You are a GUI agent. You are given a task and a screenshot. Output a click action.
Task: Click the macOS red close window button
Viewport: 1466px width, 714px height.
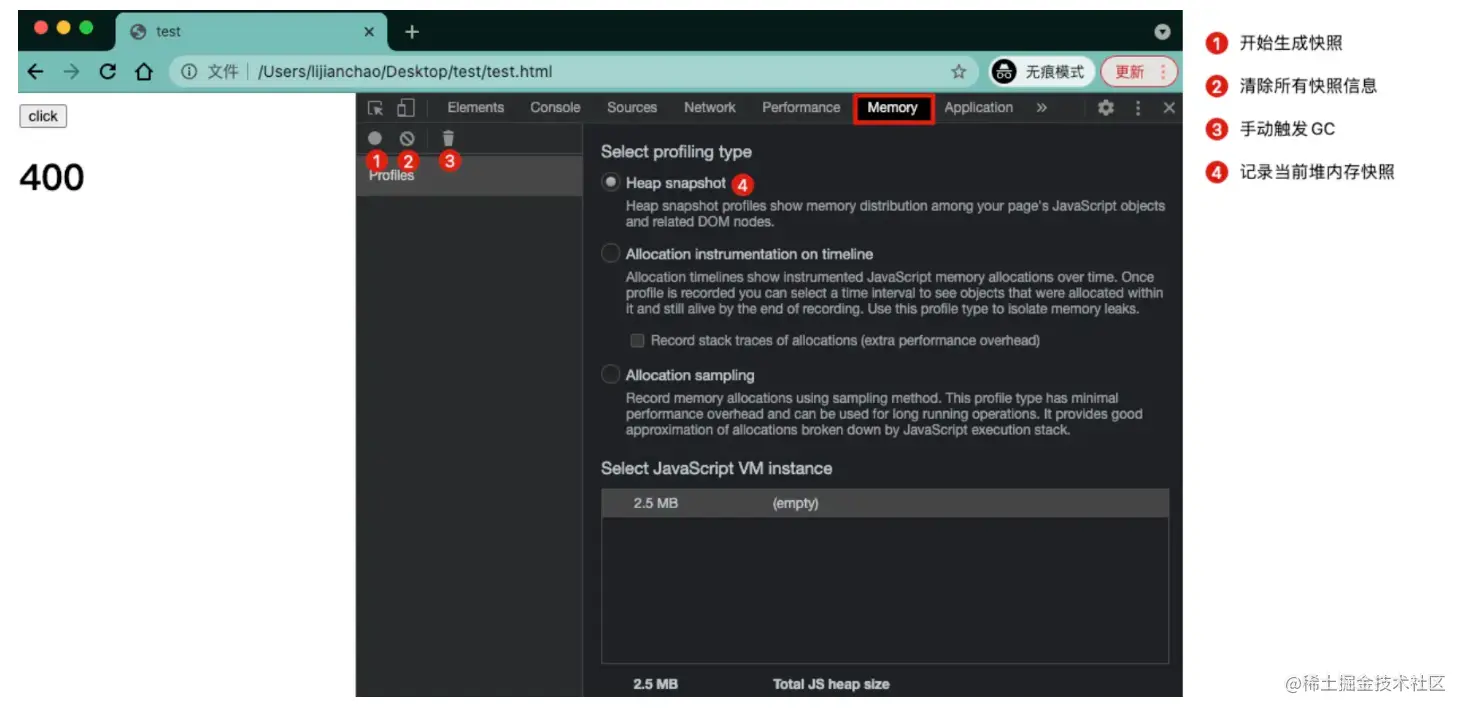pos(41,28)
